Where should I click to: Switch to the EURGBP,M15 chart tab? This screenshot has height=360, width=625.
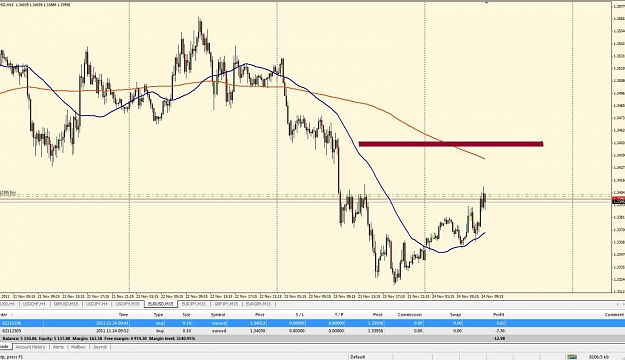click(258, 304)
